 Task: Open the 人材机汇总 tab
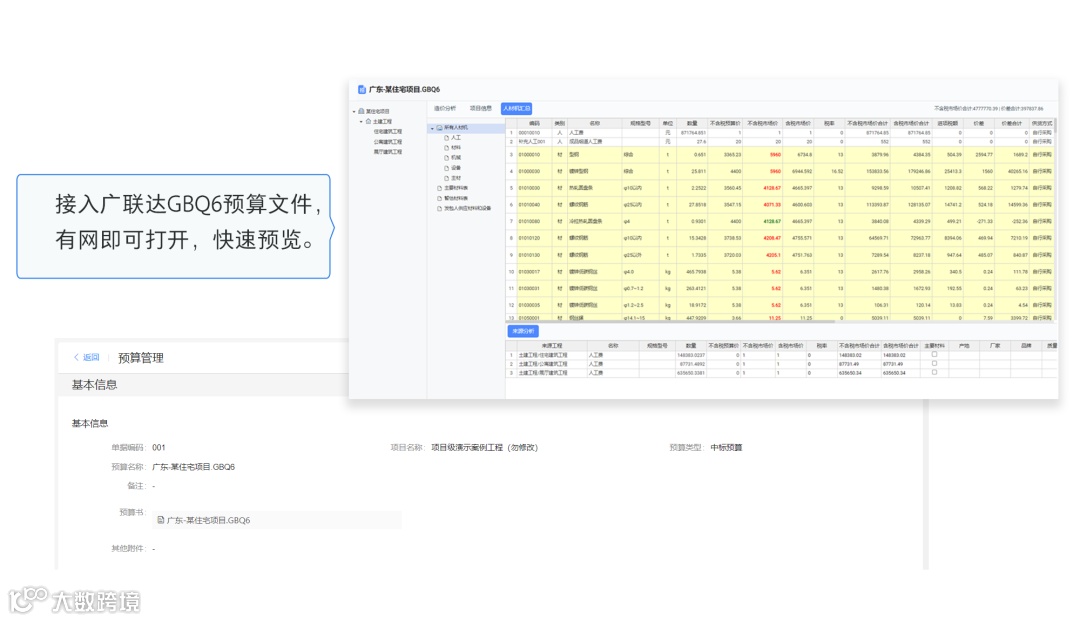517,109
